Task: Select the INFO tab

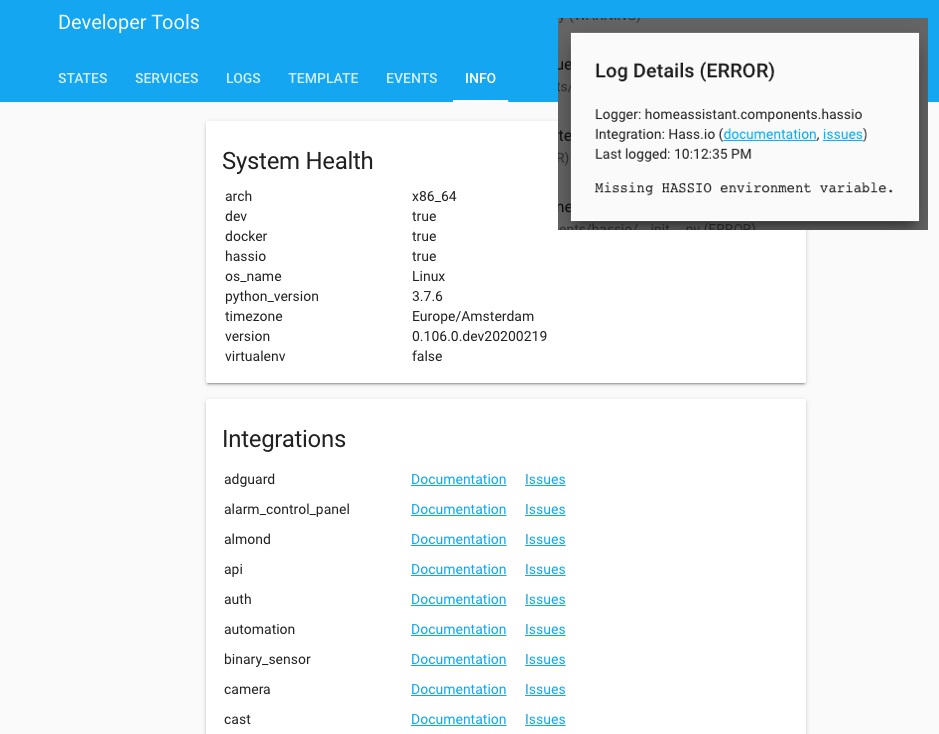Action: coord(480,78)
